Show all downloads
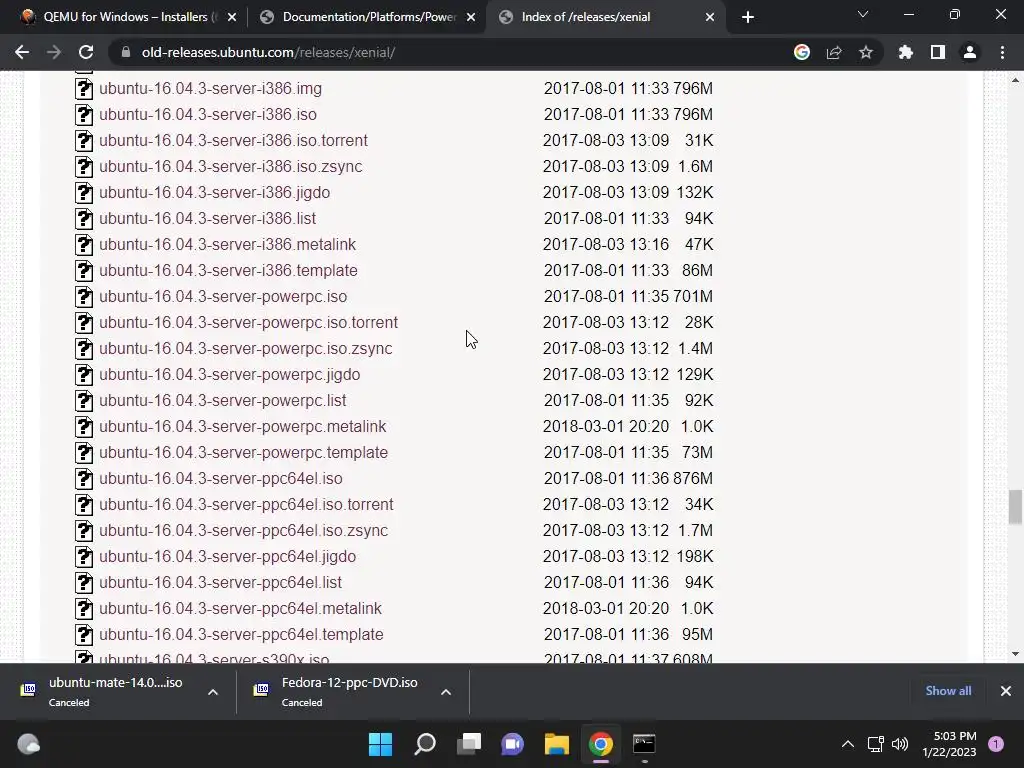Screen dimensions: 1024x768 (948, 691)
